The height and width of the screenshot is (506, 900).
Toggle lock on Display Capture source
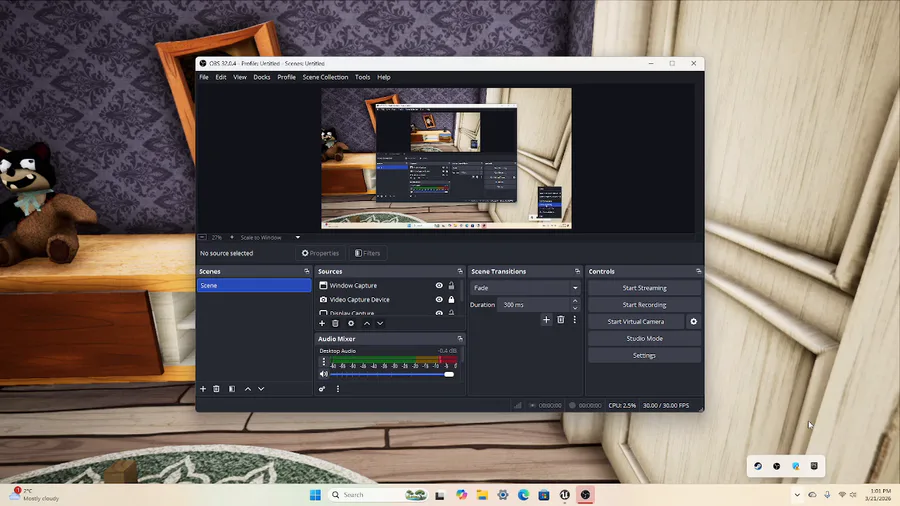pos(451,313)
